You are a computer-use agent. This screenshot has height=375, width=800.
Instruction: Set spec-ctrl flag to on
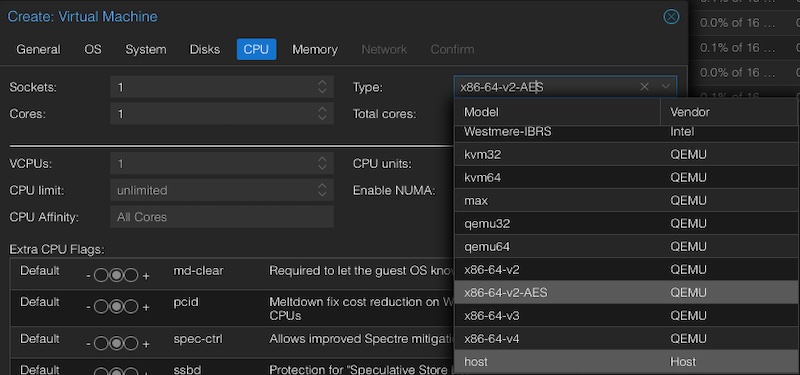point(132,343)
